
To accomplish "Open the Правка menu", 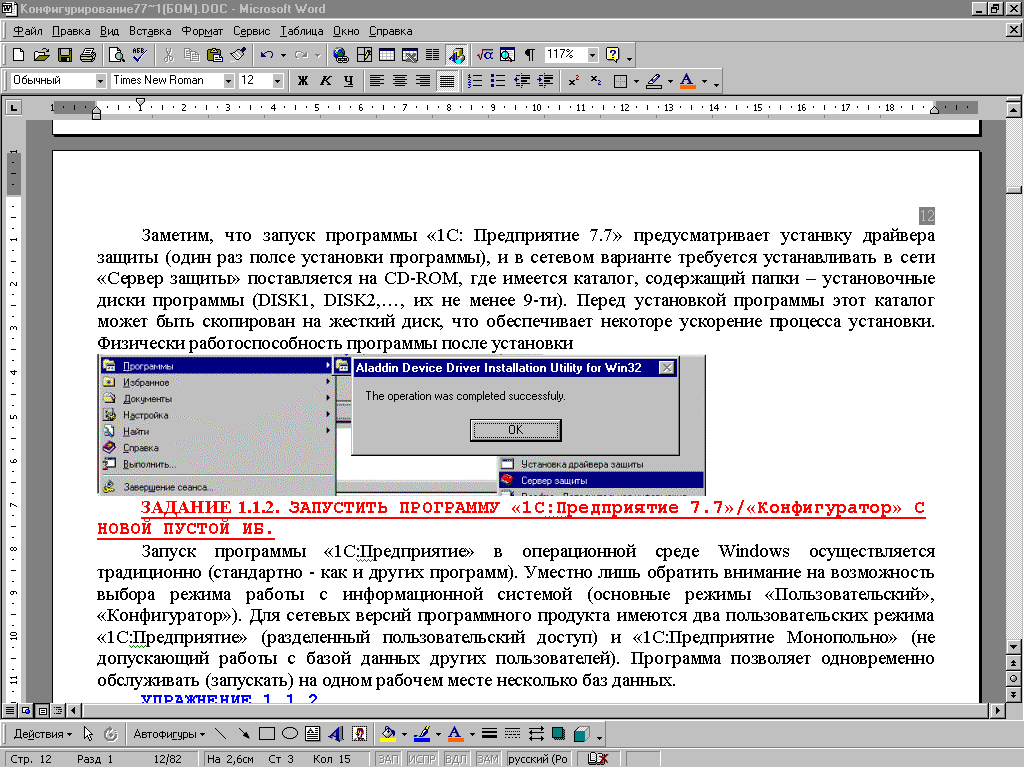I will pyautogui.click(x=71, y=31).
